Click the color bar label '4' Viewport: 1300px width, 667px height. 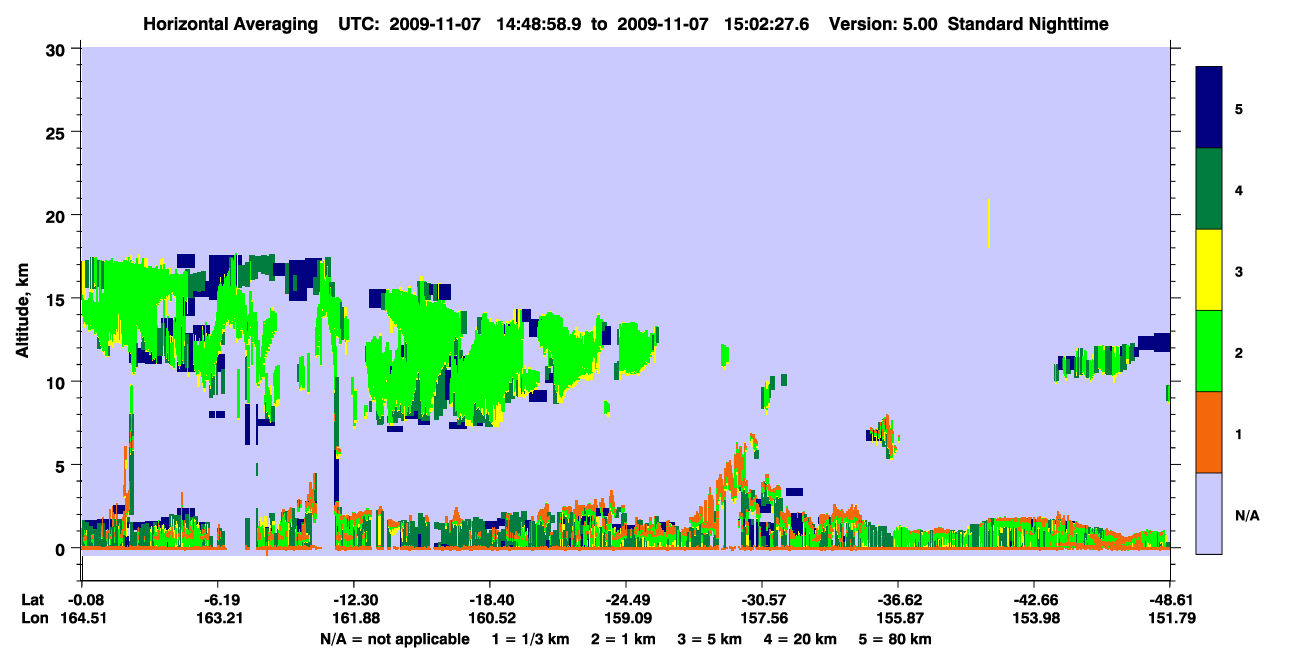tap(1239, 189)
